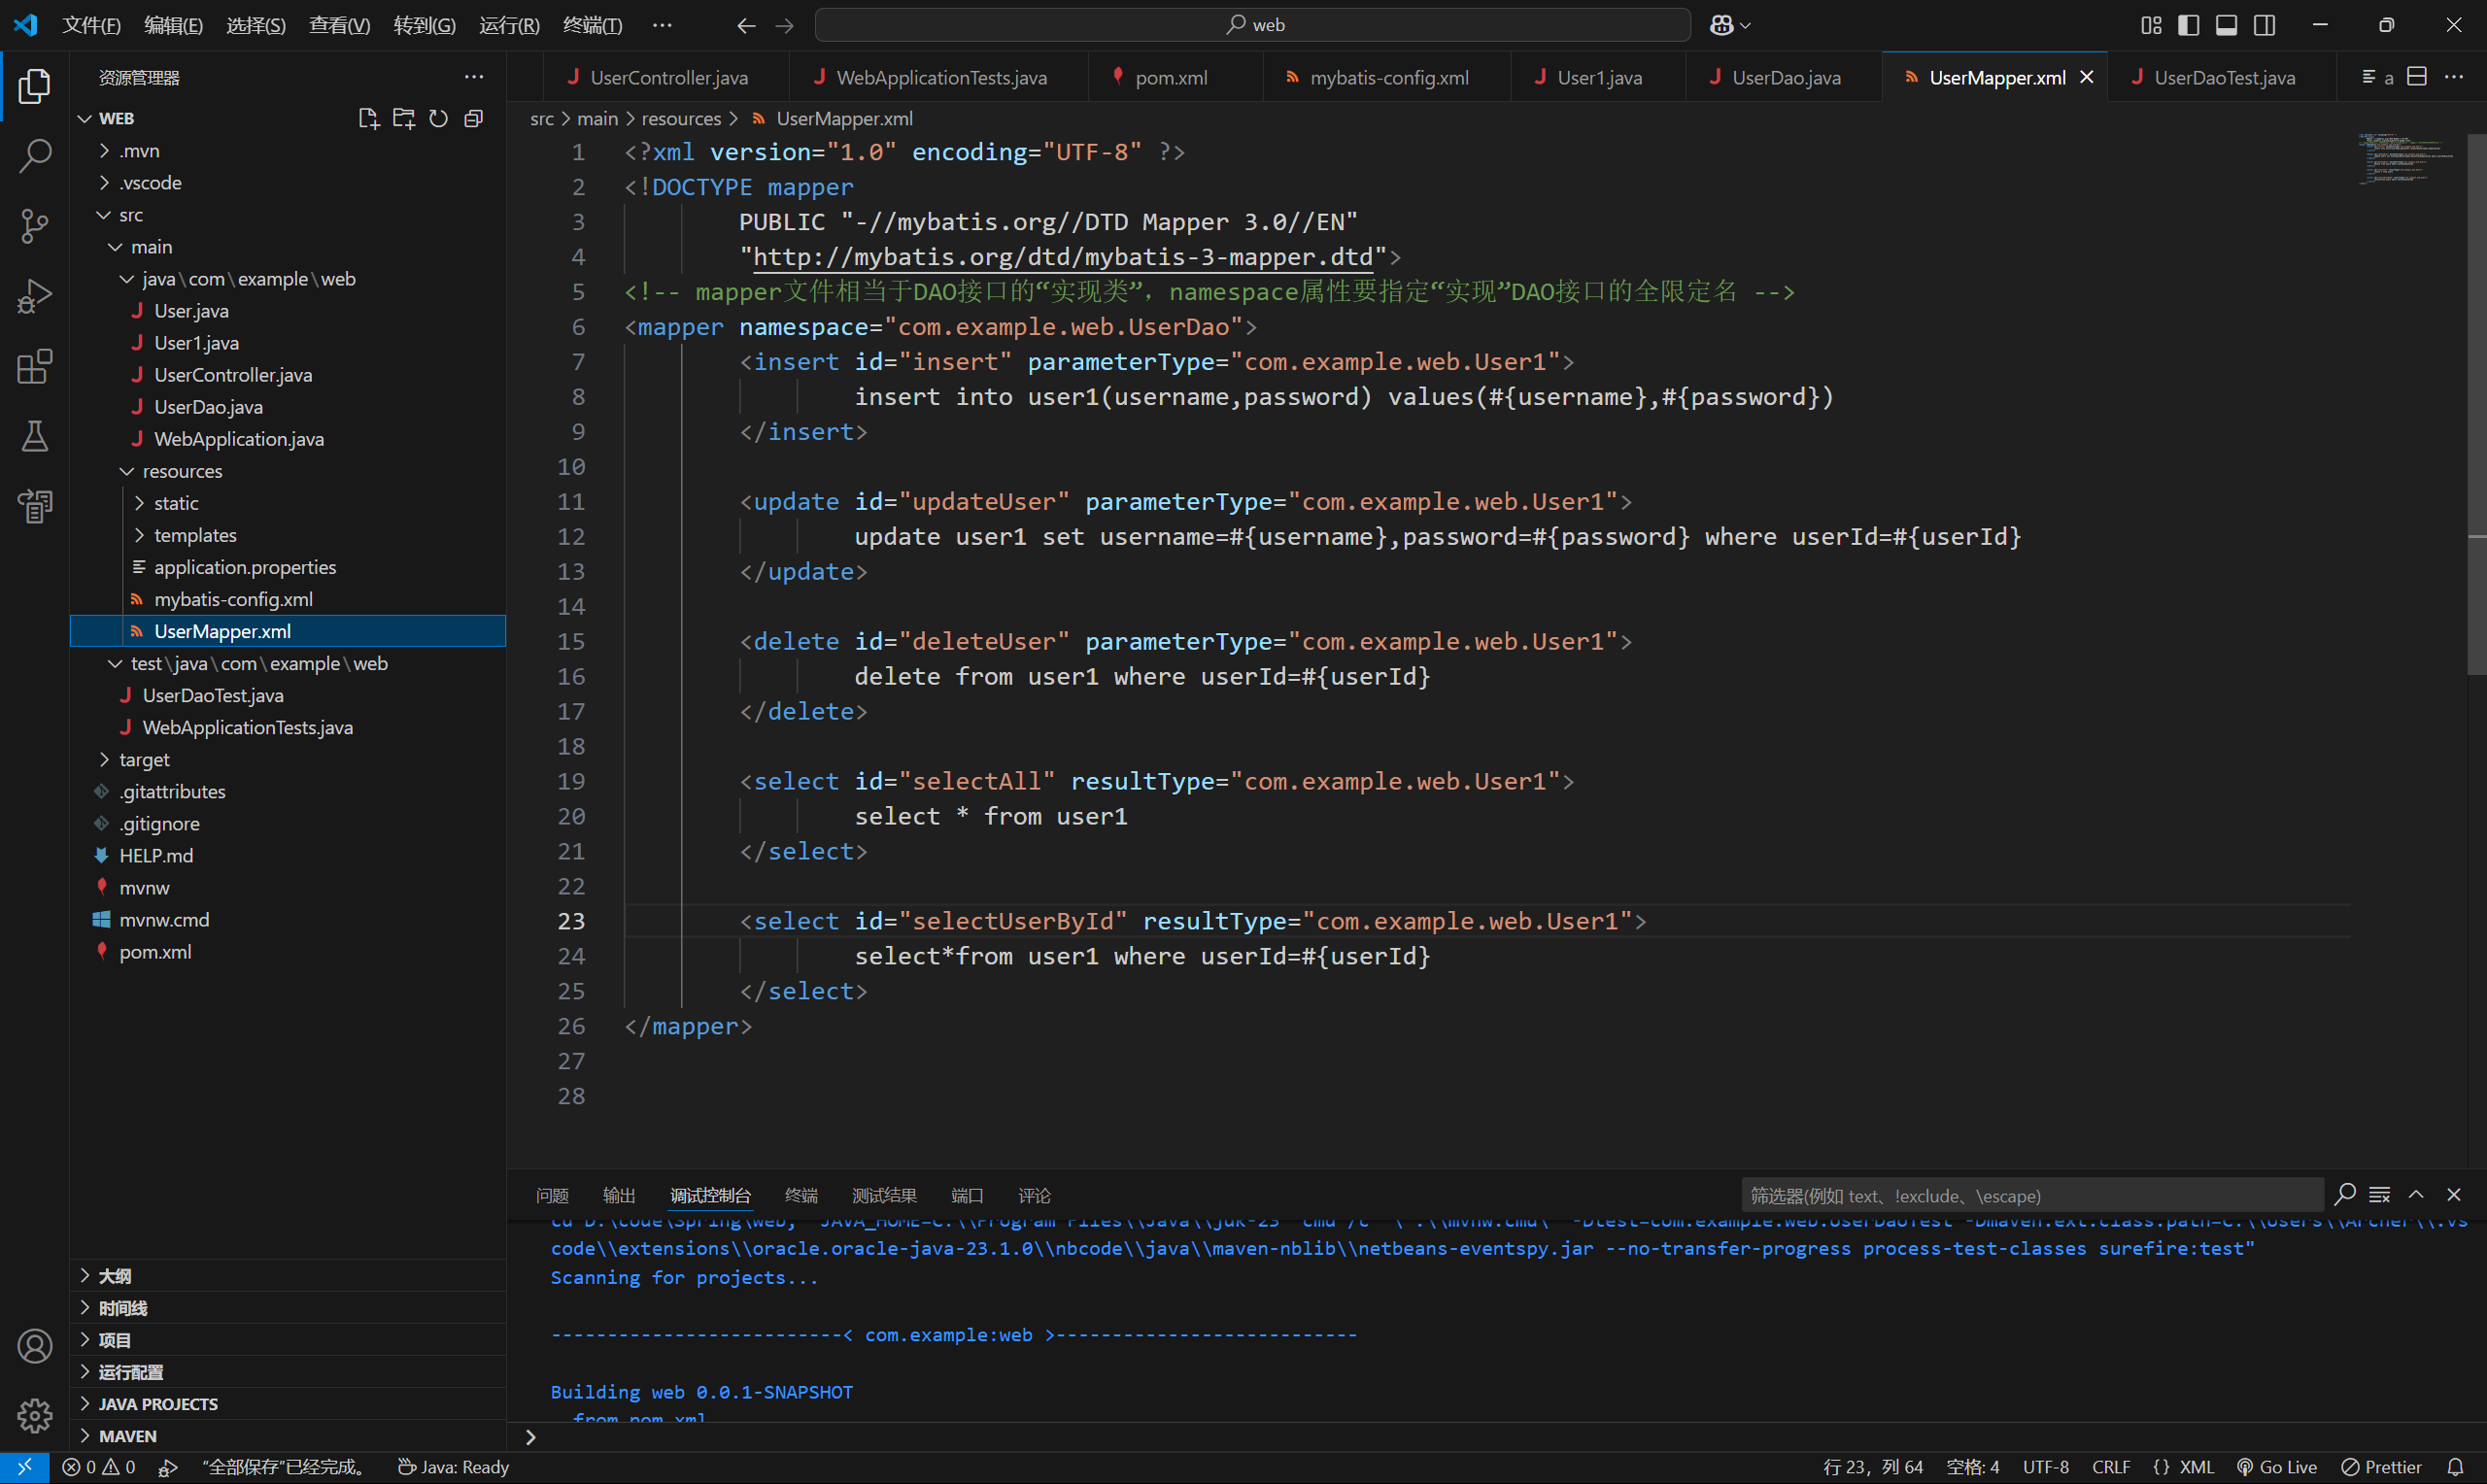Refresh the explorer file tree
The width and height of the screenshot is (2487, 1484).
[x=438, y=118]
